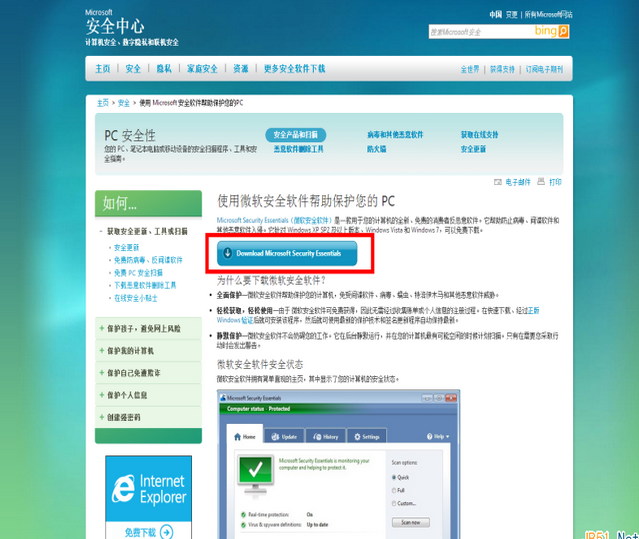
Task: Click the Microsoft Security Essentials (微软安全软件) link
Action: pos(274,220)
